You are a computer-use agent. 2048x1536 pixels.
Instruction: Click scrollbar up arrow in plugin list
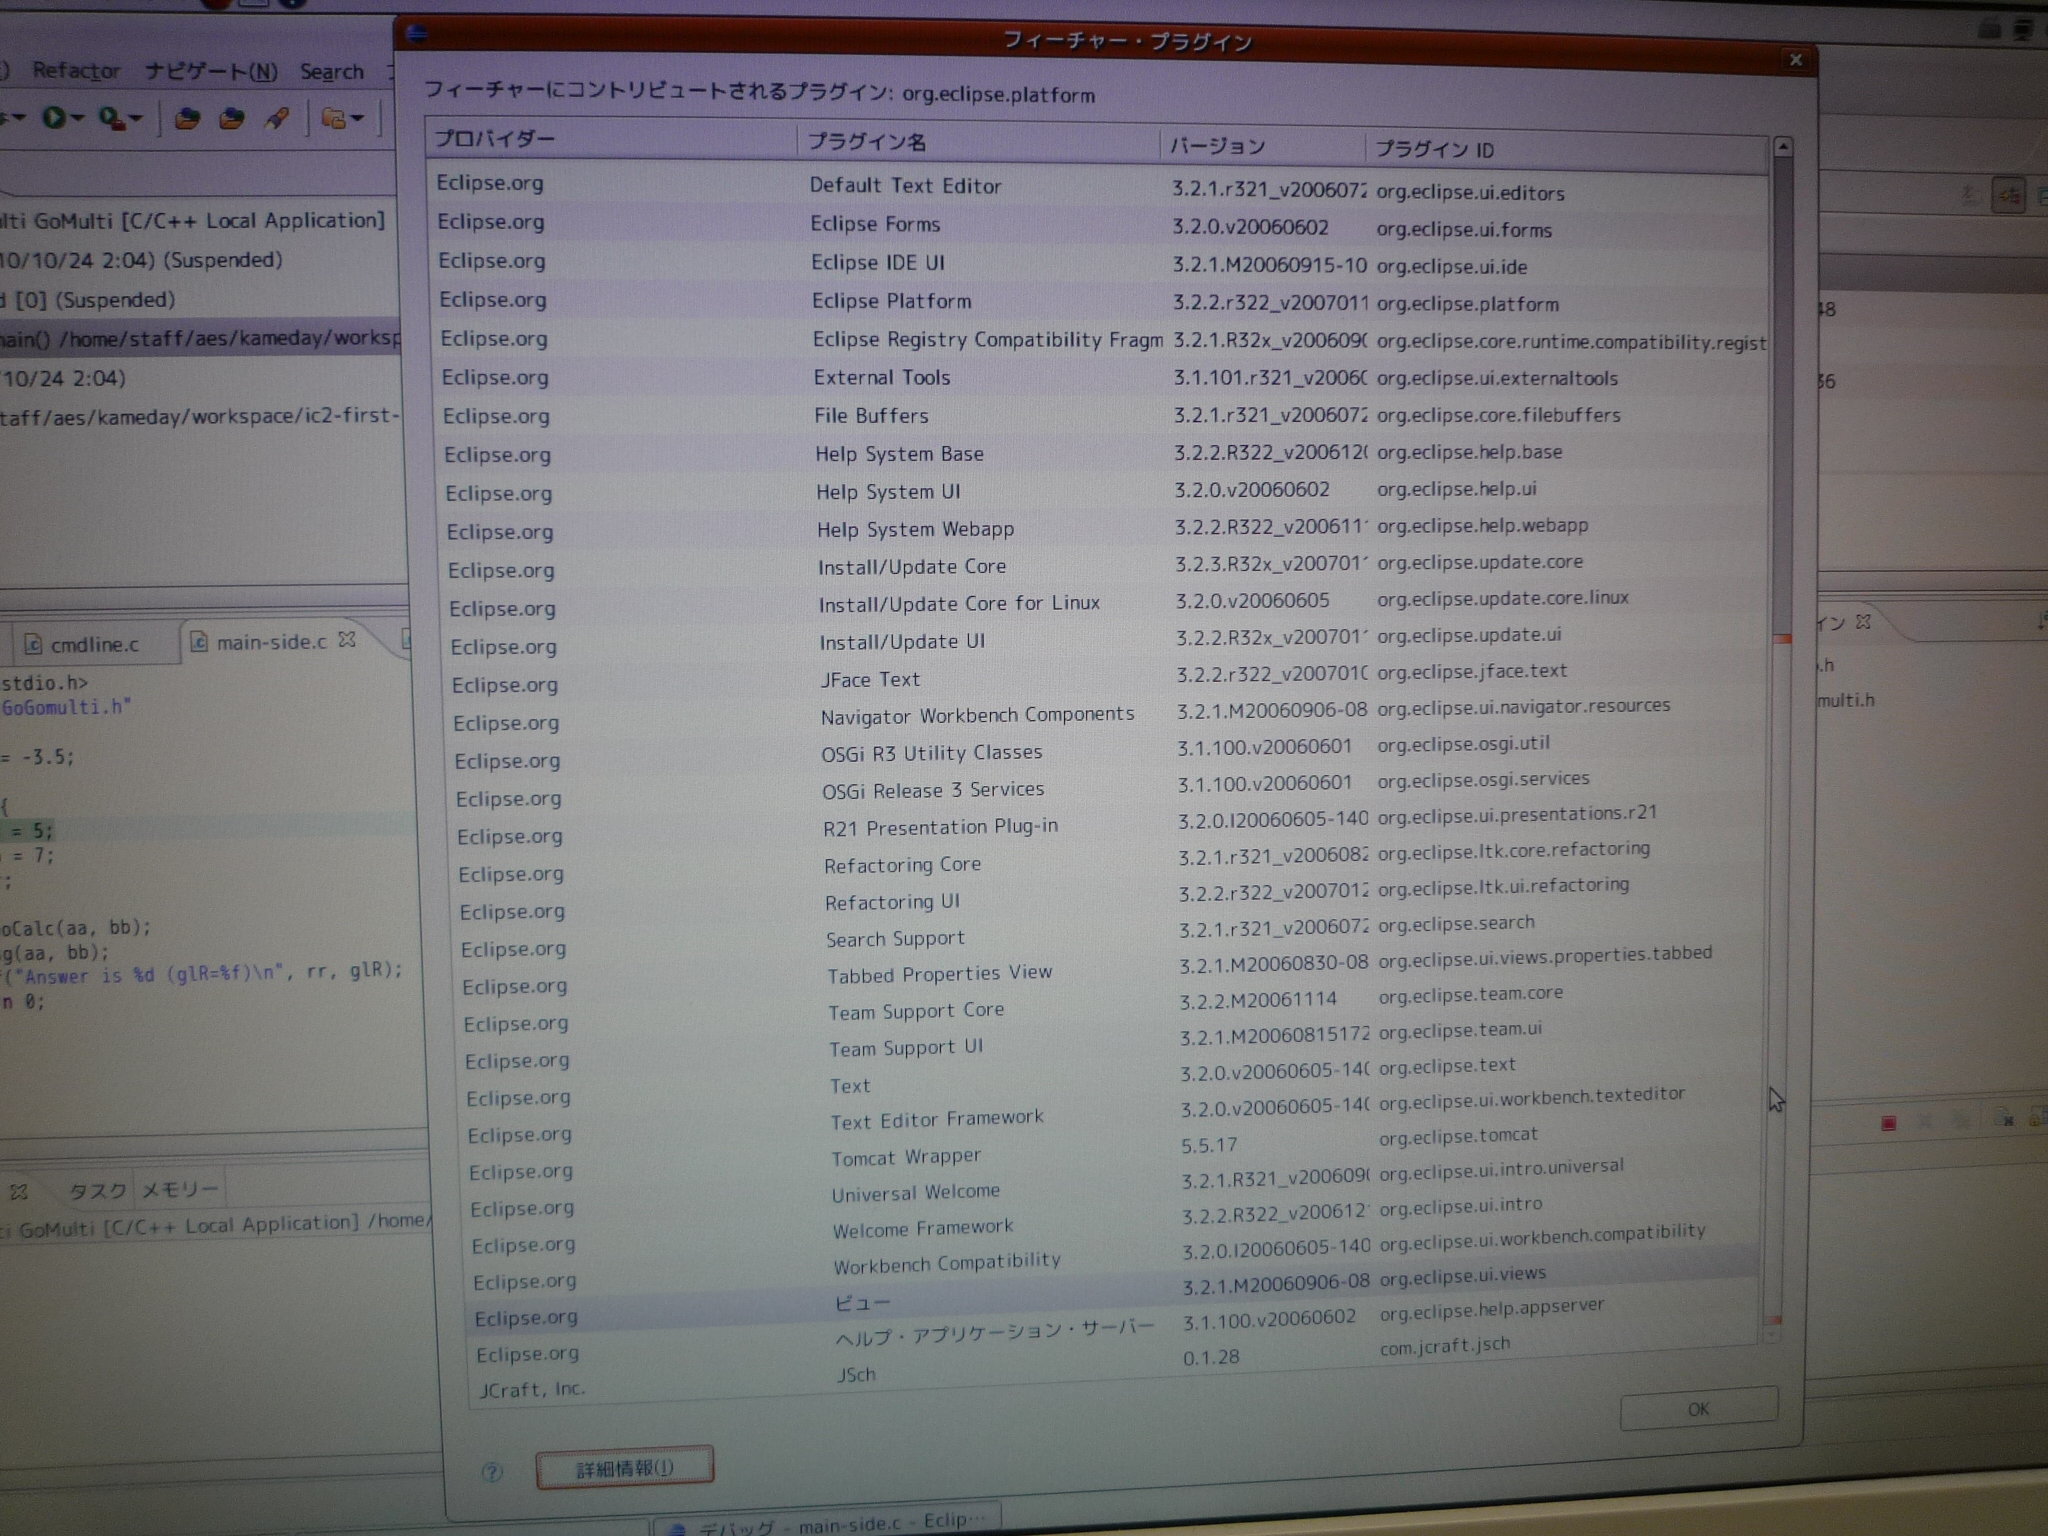pyautogui.click(x=1782, y=147)
